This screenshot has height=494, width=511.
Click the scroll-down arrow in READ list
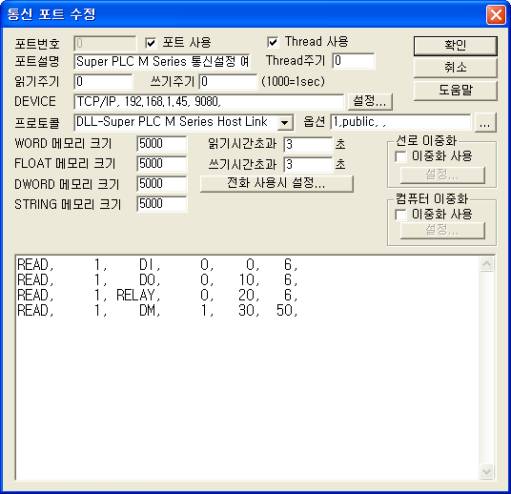[487, 471]
